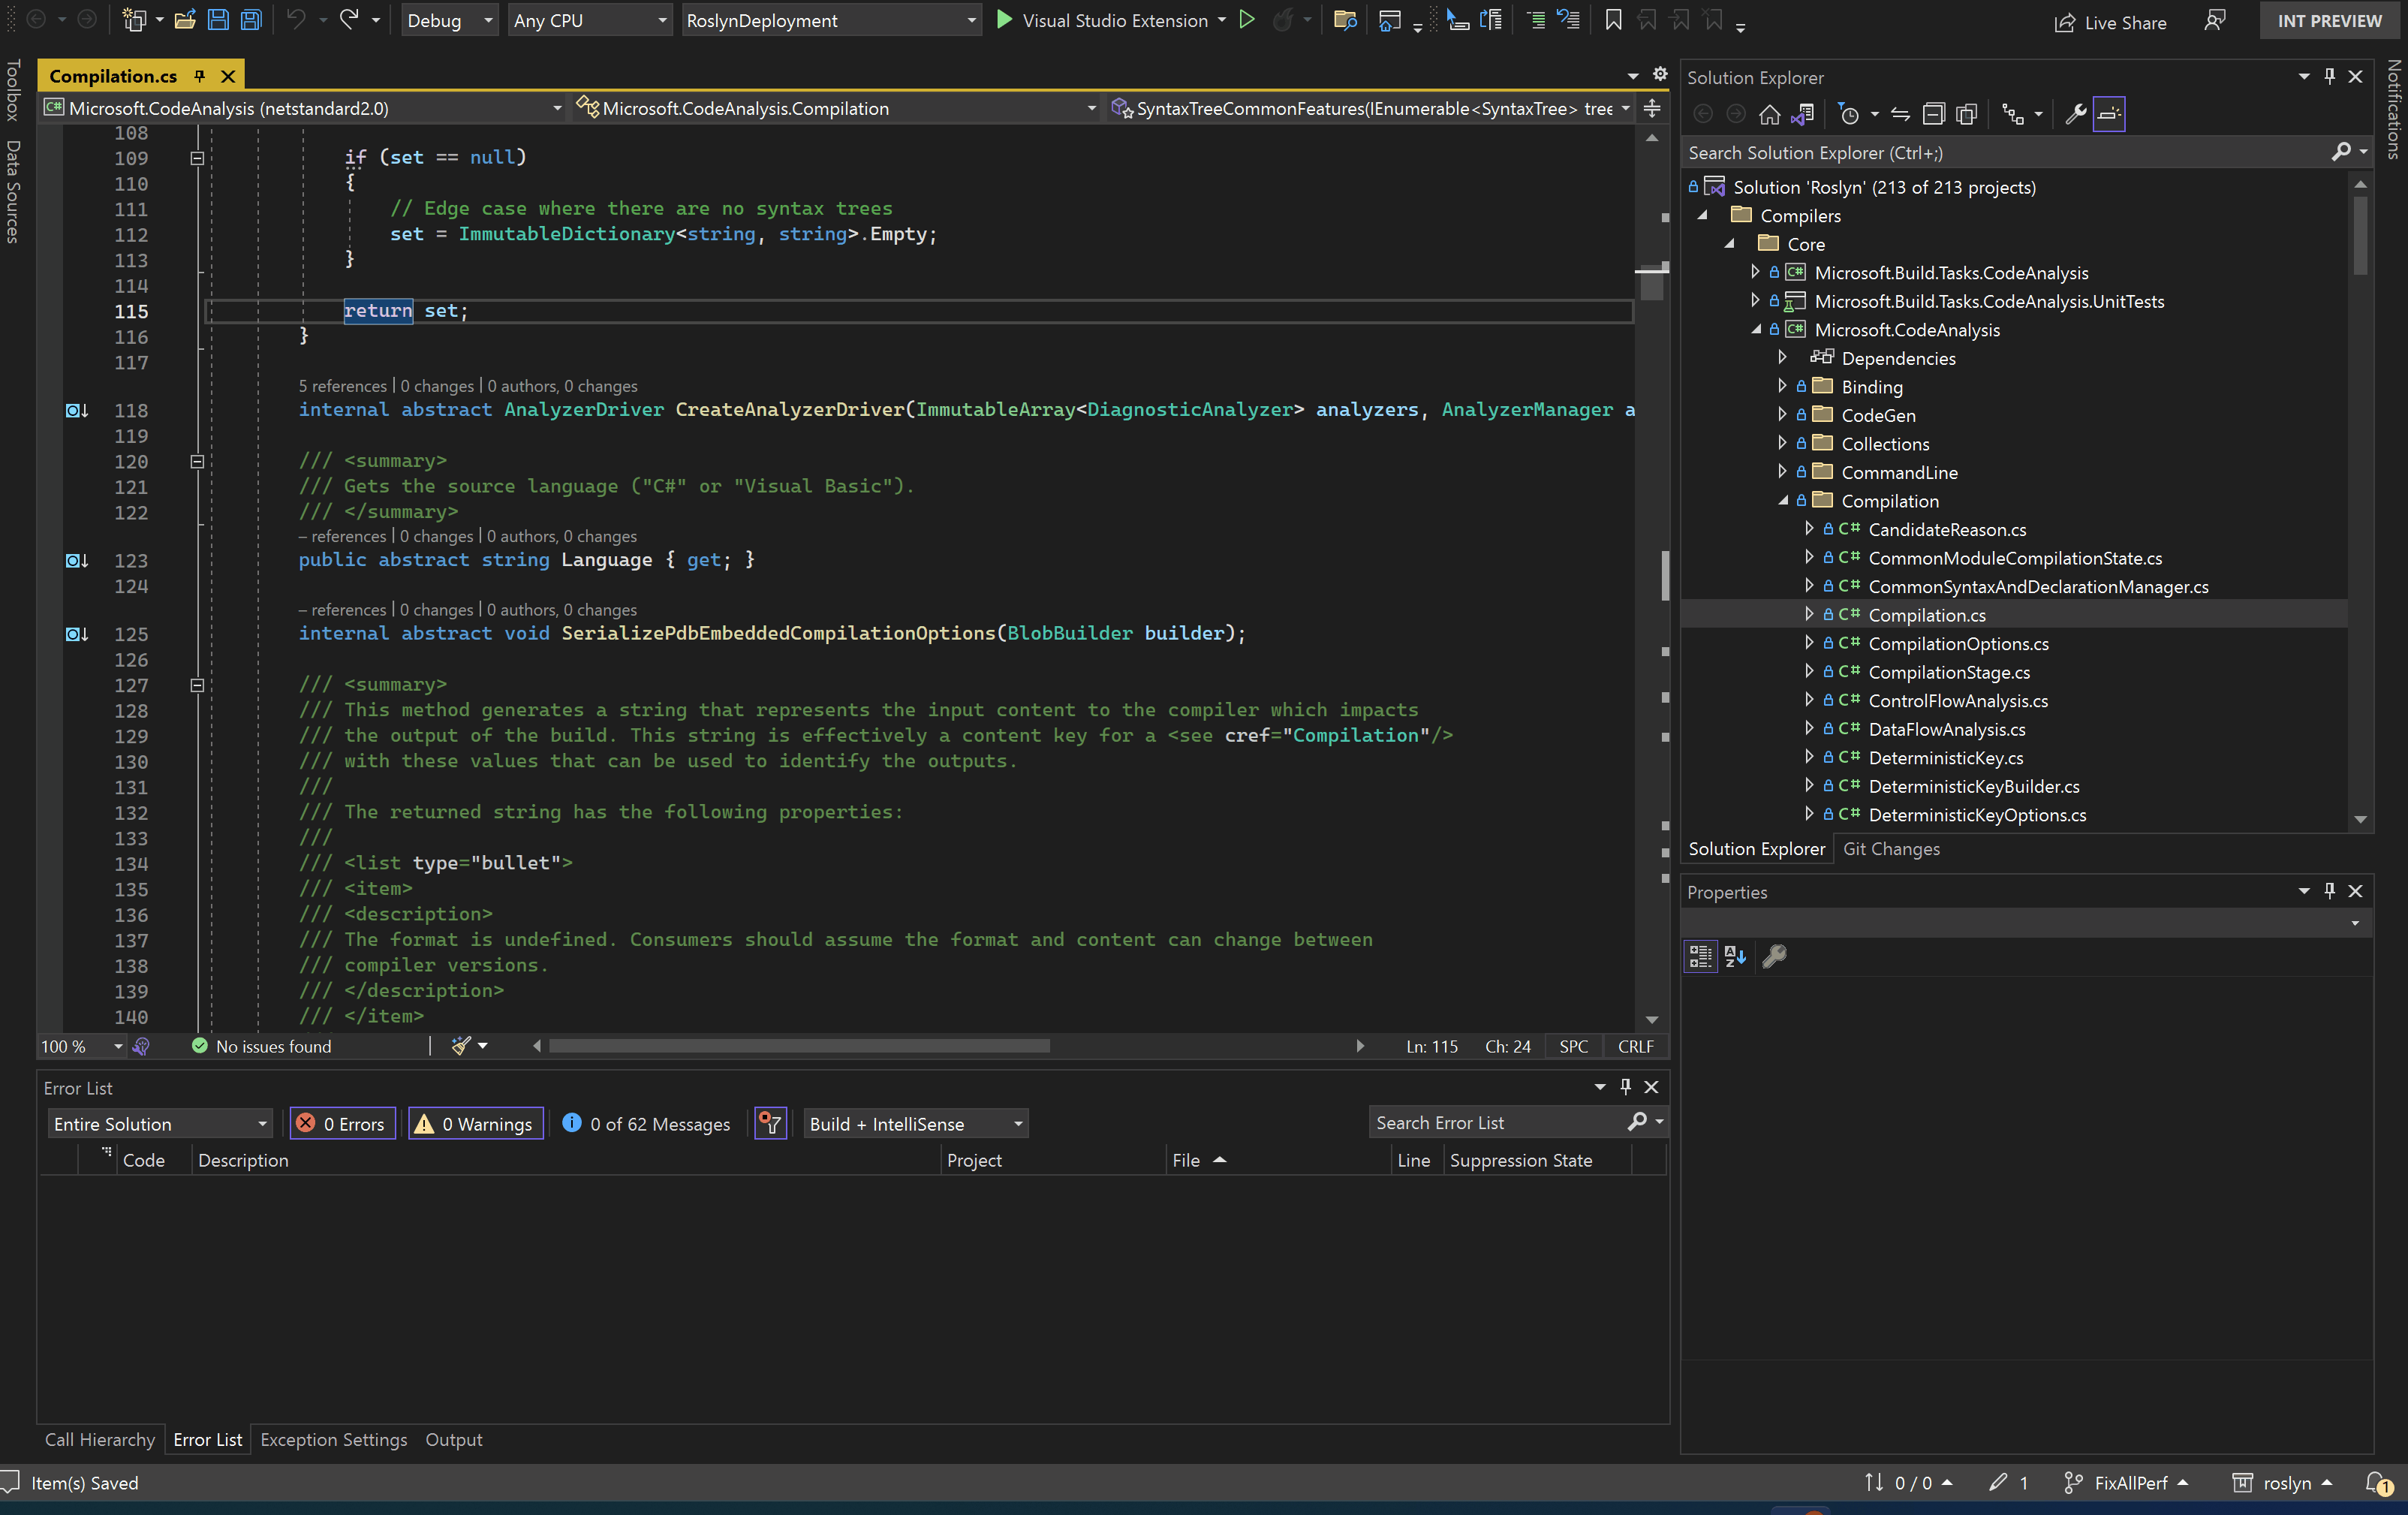Screen dimensions: 2408x1515
Task: Switch to the Git Changes tab
Action: tap(1890, 849)
